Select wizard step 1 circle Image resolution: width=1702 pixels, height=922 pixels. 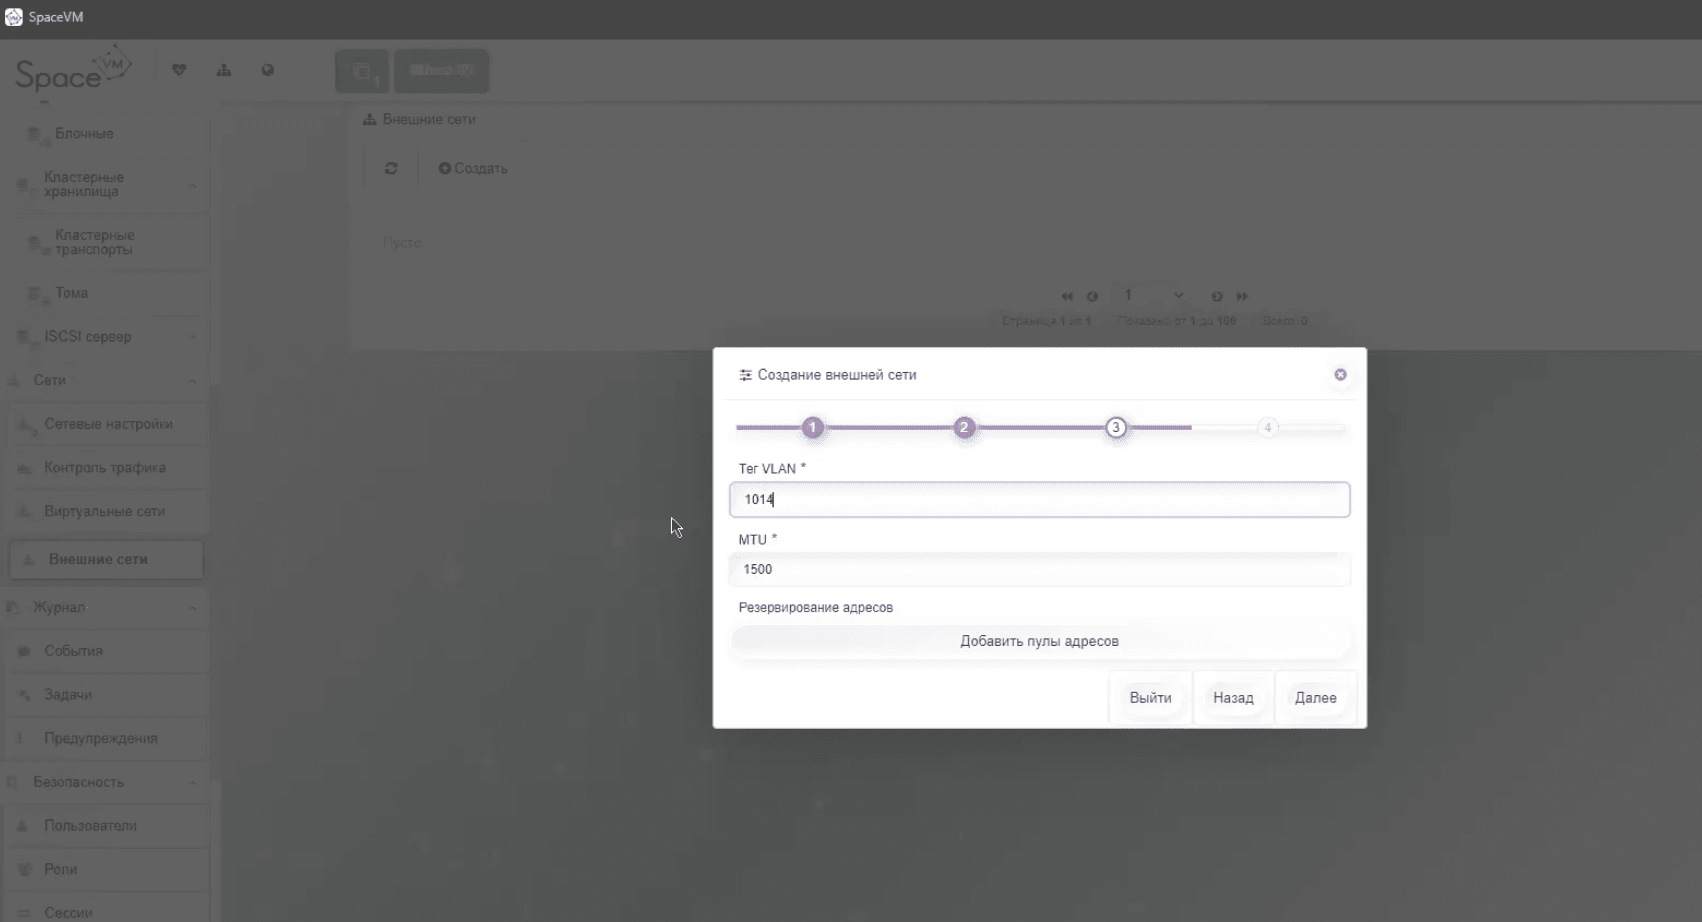click(813, 428)
